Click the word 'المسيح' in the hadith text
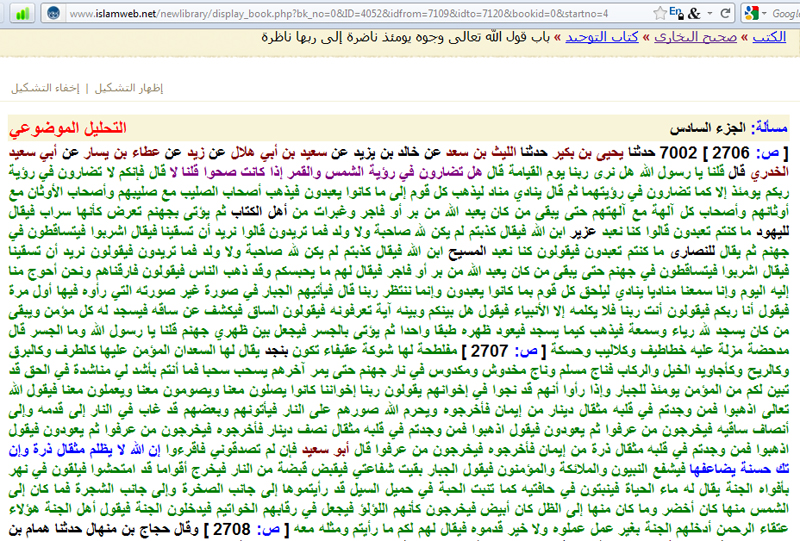 (467, 252)
